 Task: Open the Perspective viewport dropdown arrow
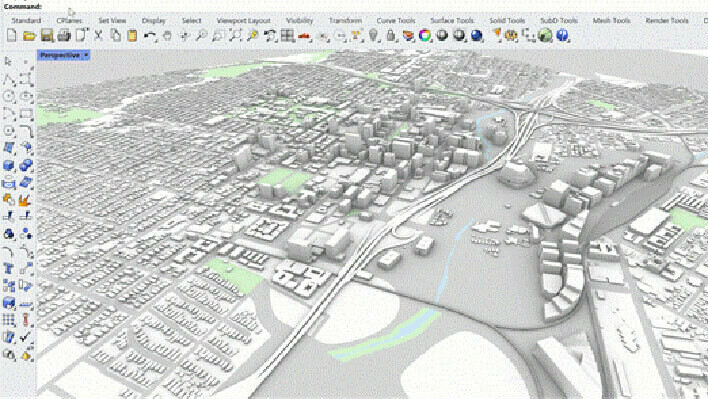click(86, 55)
